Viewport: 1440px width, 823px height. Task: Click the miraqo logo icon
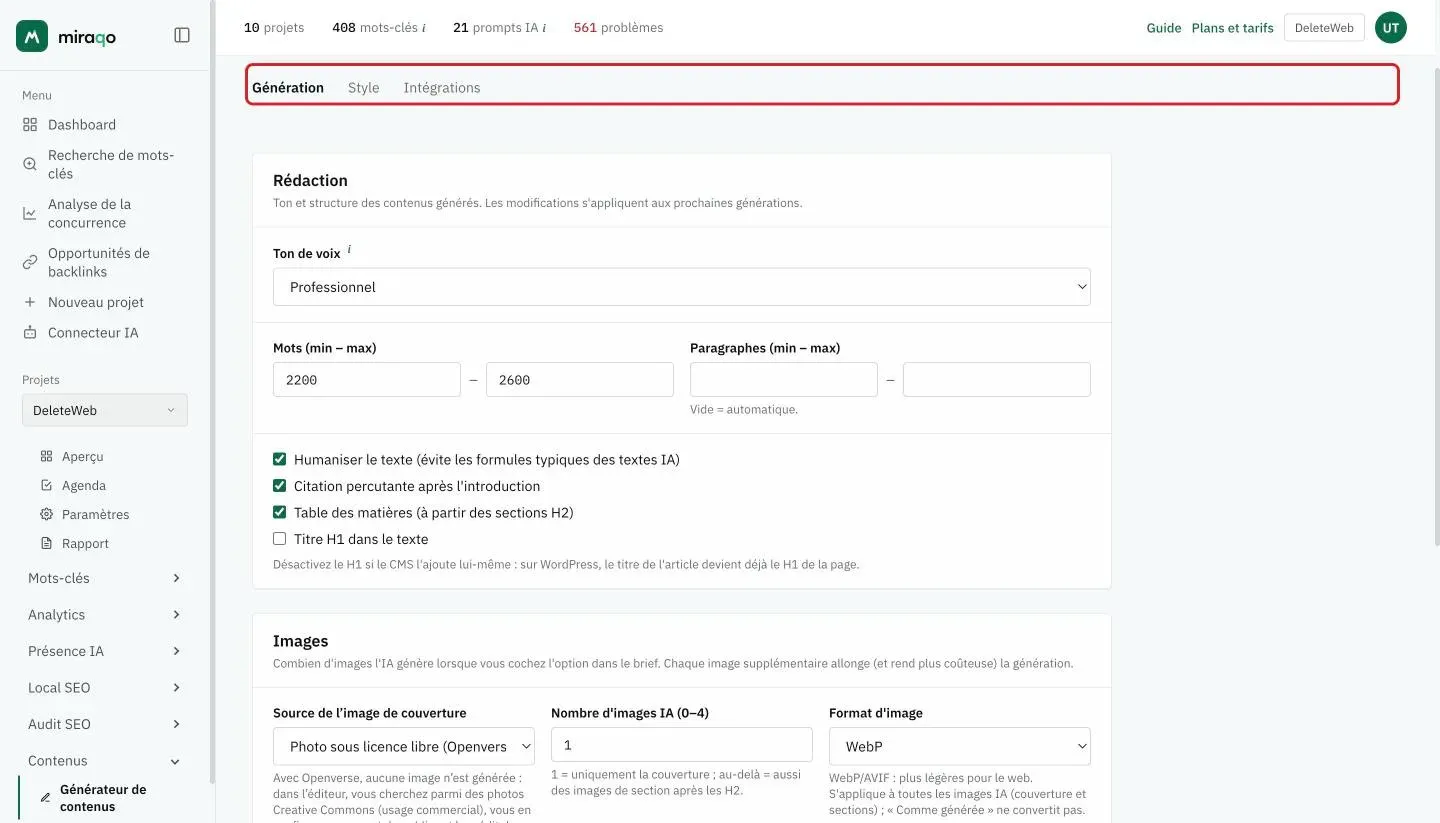point(32,36)
